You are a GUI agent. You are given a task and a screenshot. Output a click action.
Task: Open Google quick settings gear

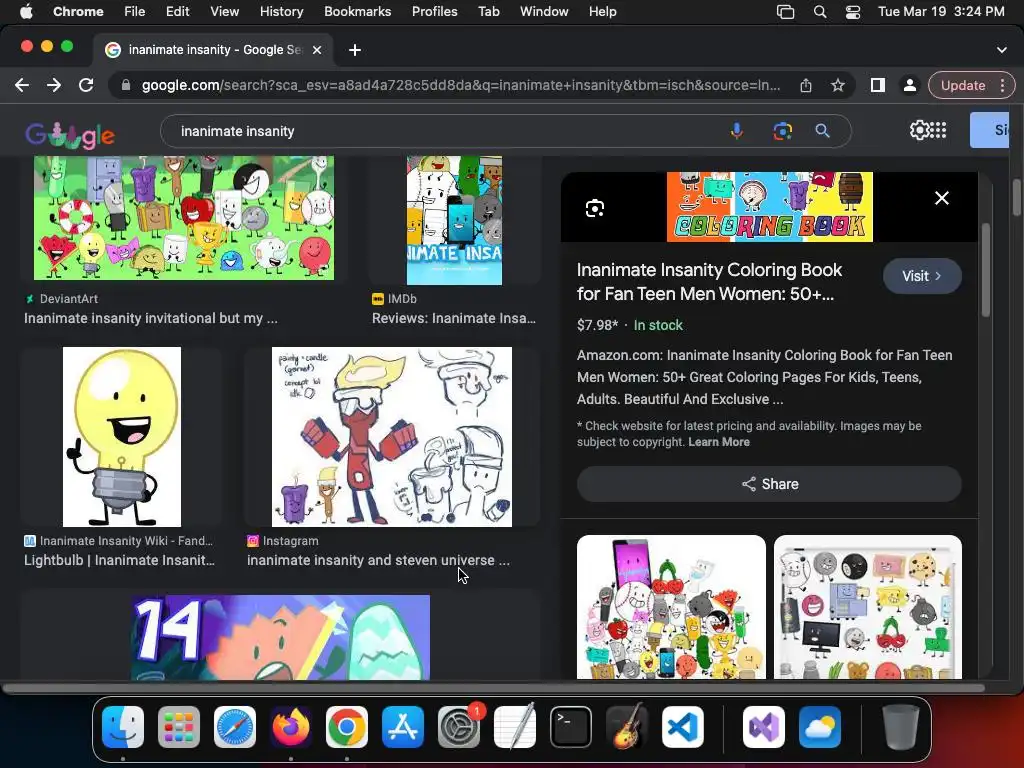point(919,130)
